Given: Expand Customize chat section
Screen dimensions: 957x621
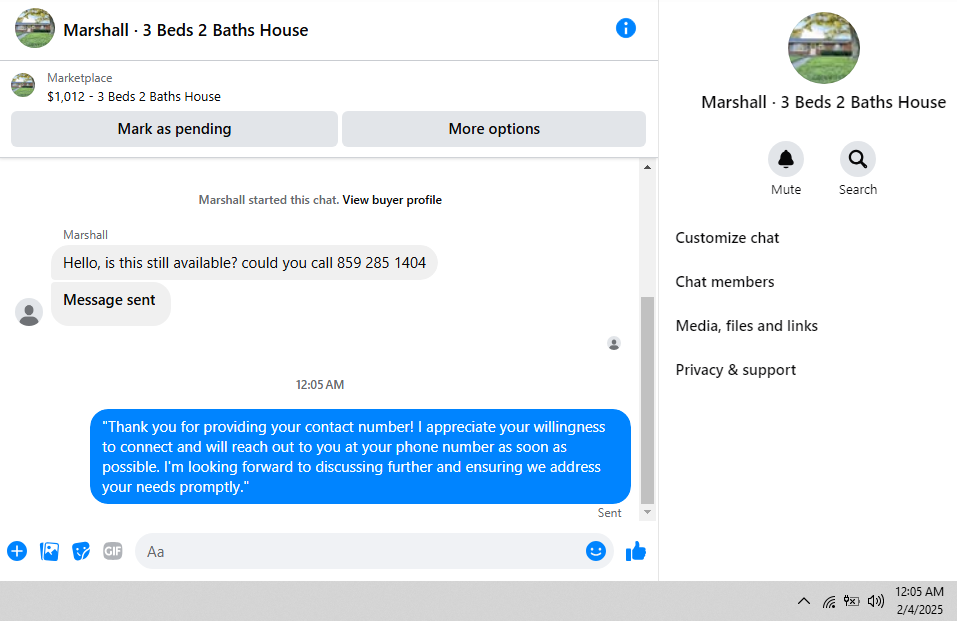Looking at the screenshot, I should click(x=727, y=238).
